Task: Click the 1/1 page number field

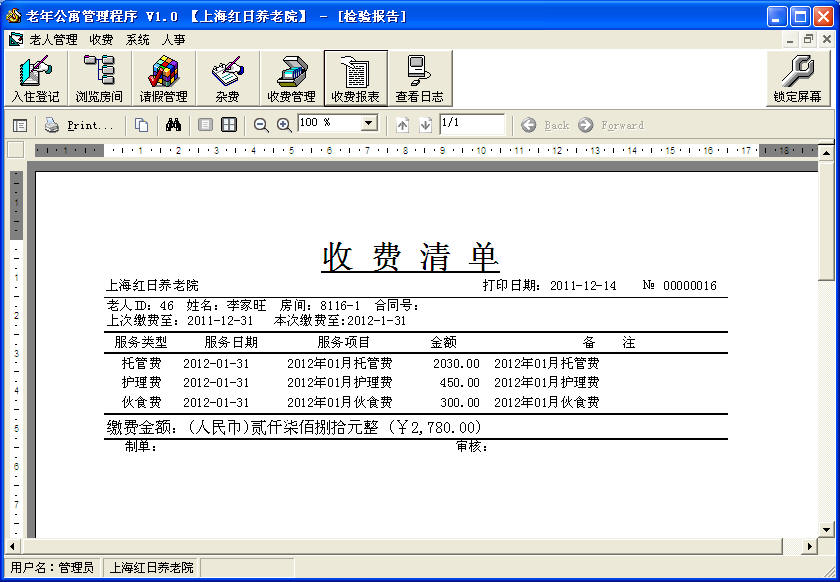Action: [471, 124]
